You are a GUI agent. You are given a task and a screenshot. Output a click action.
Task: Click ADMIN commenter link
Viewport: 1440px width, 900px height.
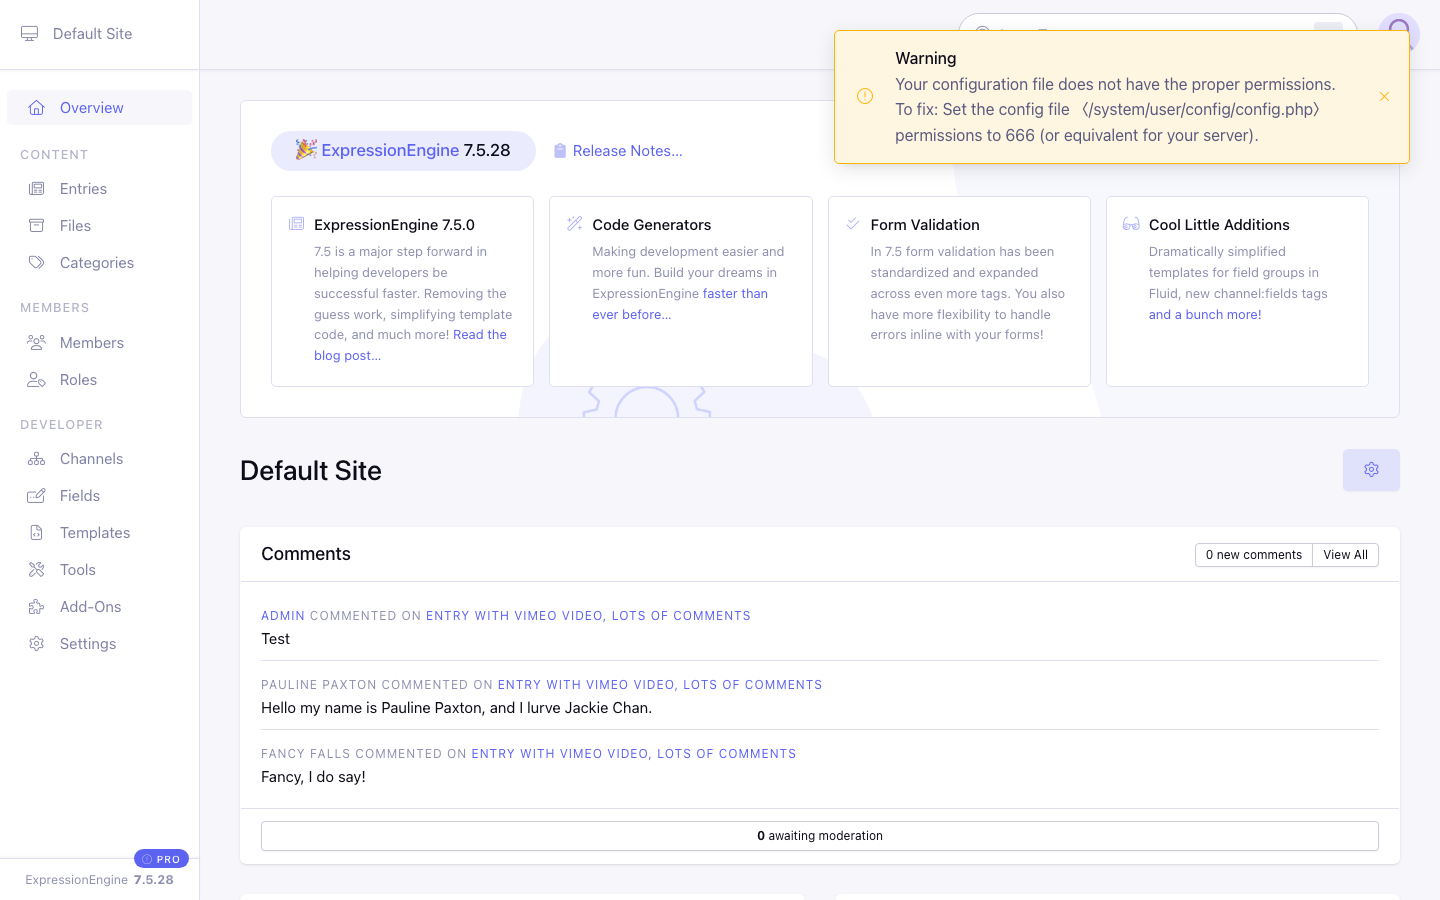coord(283,616)
